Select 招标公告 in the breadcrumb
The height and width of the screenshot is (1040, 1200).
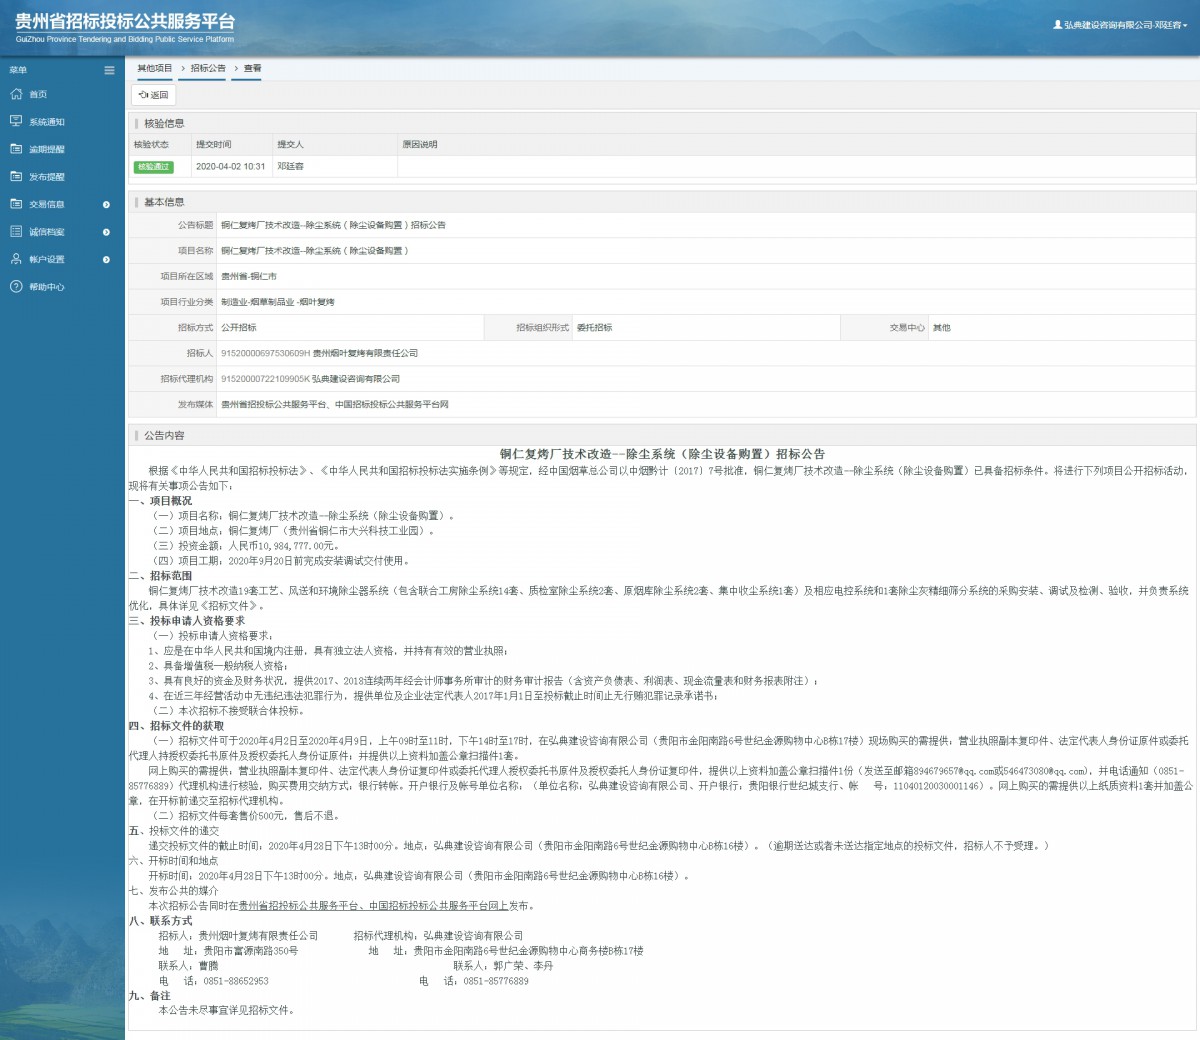208,68
